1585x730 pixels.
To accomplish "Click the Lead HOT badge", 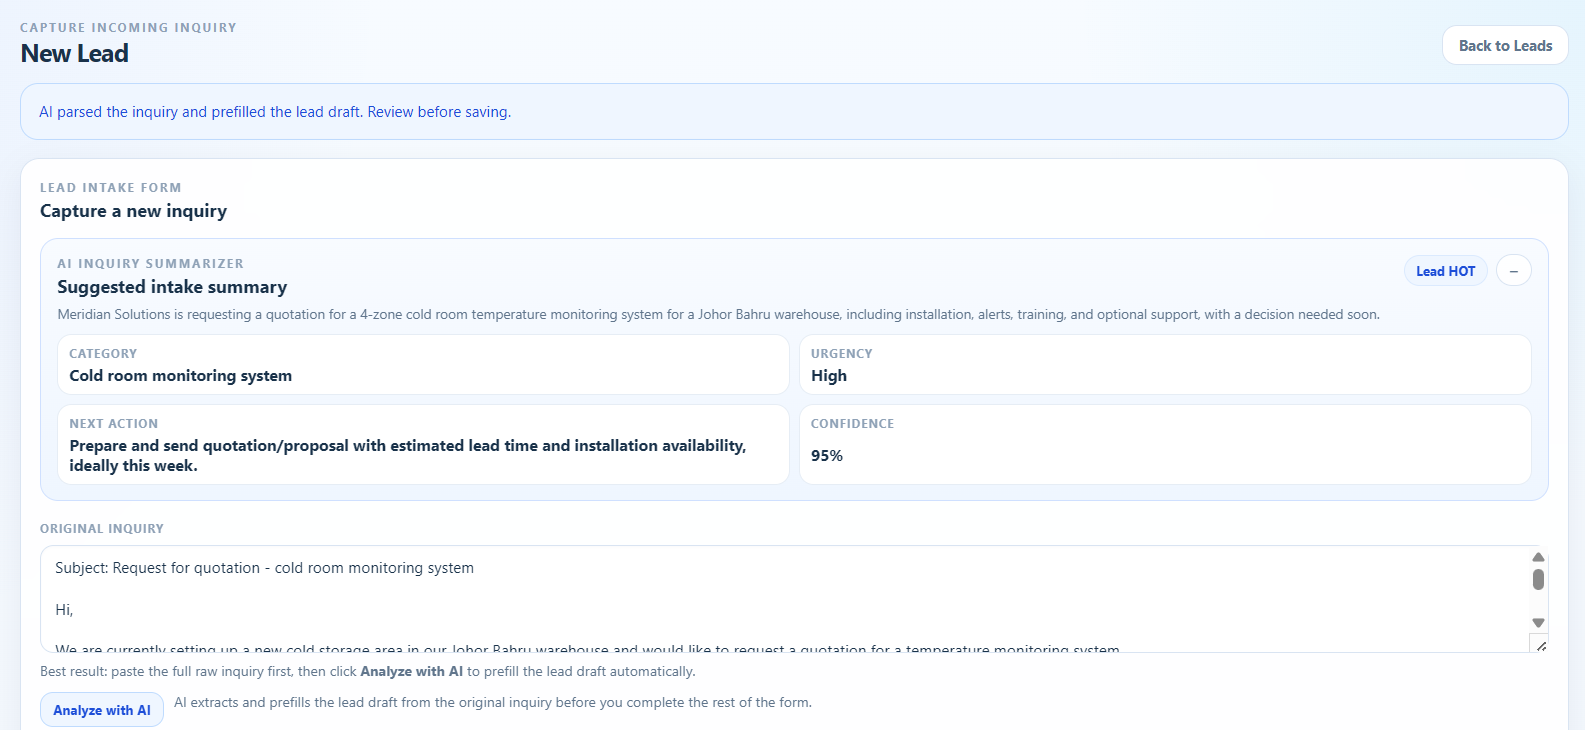I will [x=1445, y=271].
